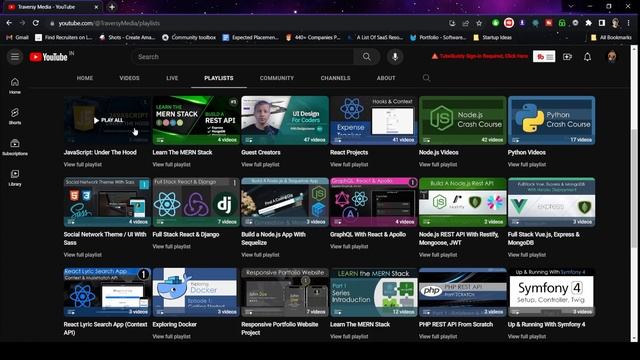
Task: Switch to the COMMUNITY tab
Action: pyautogui.click(x=277, y=78)
